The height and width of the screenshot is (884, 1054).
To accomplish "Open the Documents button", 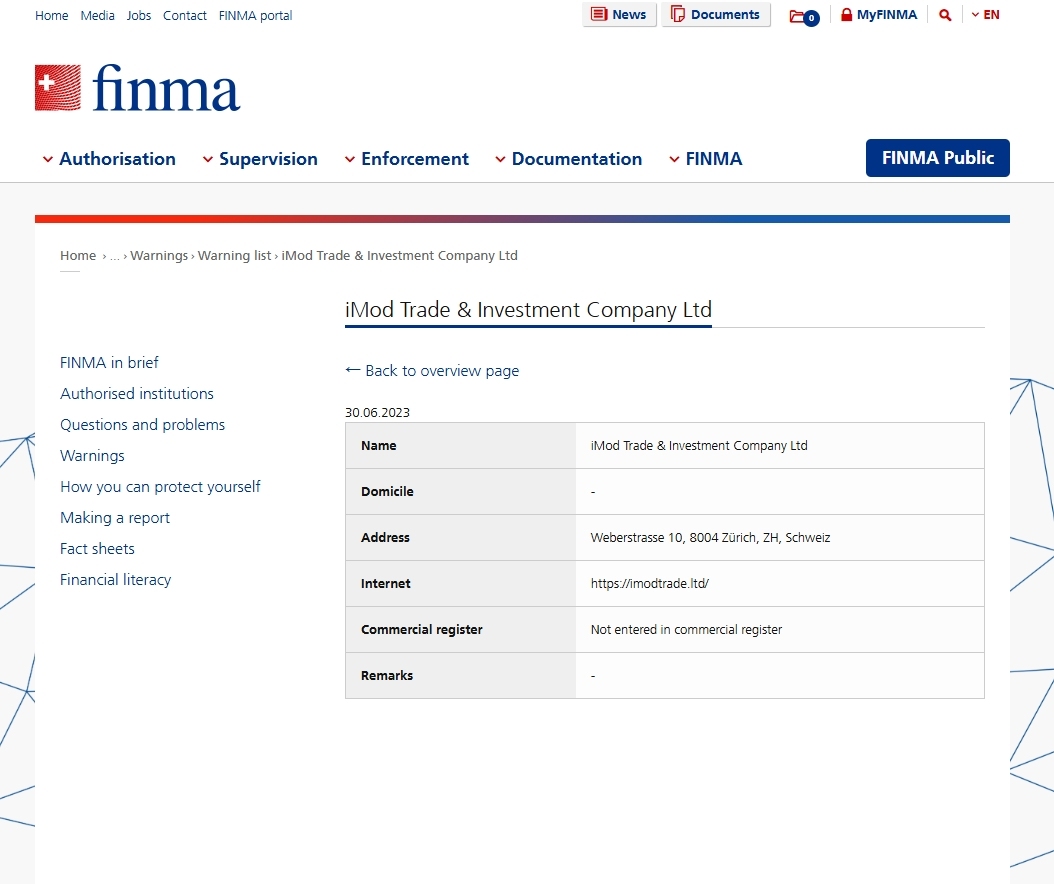I will click(715, 15).
